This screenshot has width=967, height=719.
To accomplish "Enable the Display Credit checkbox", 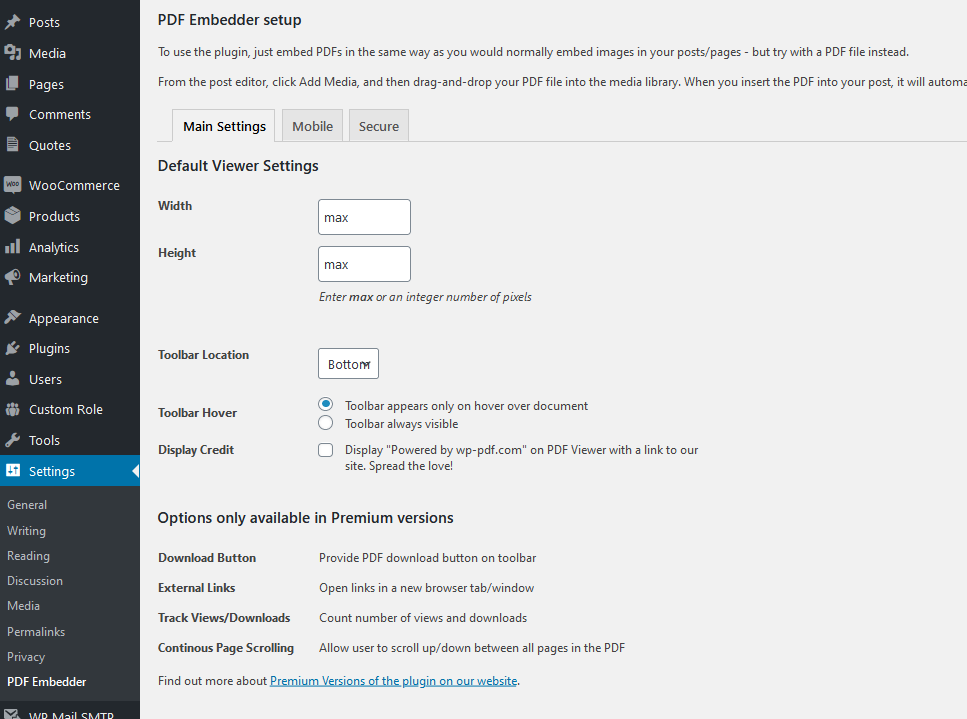I will click(326, 450).
